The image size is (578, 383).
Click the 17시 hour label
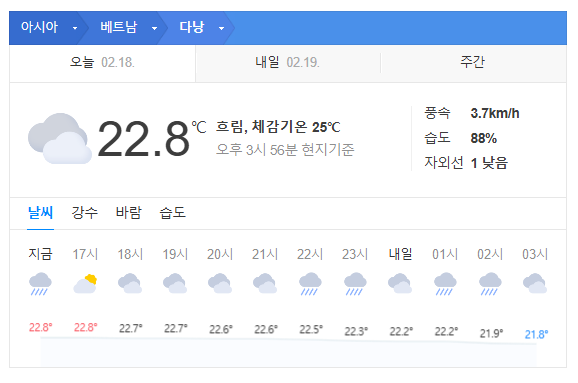85,254
